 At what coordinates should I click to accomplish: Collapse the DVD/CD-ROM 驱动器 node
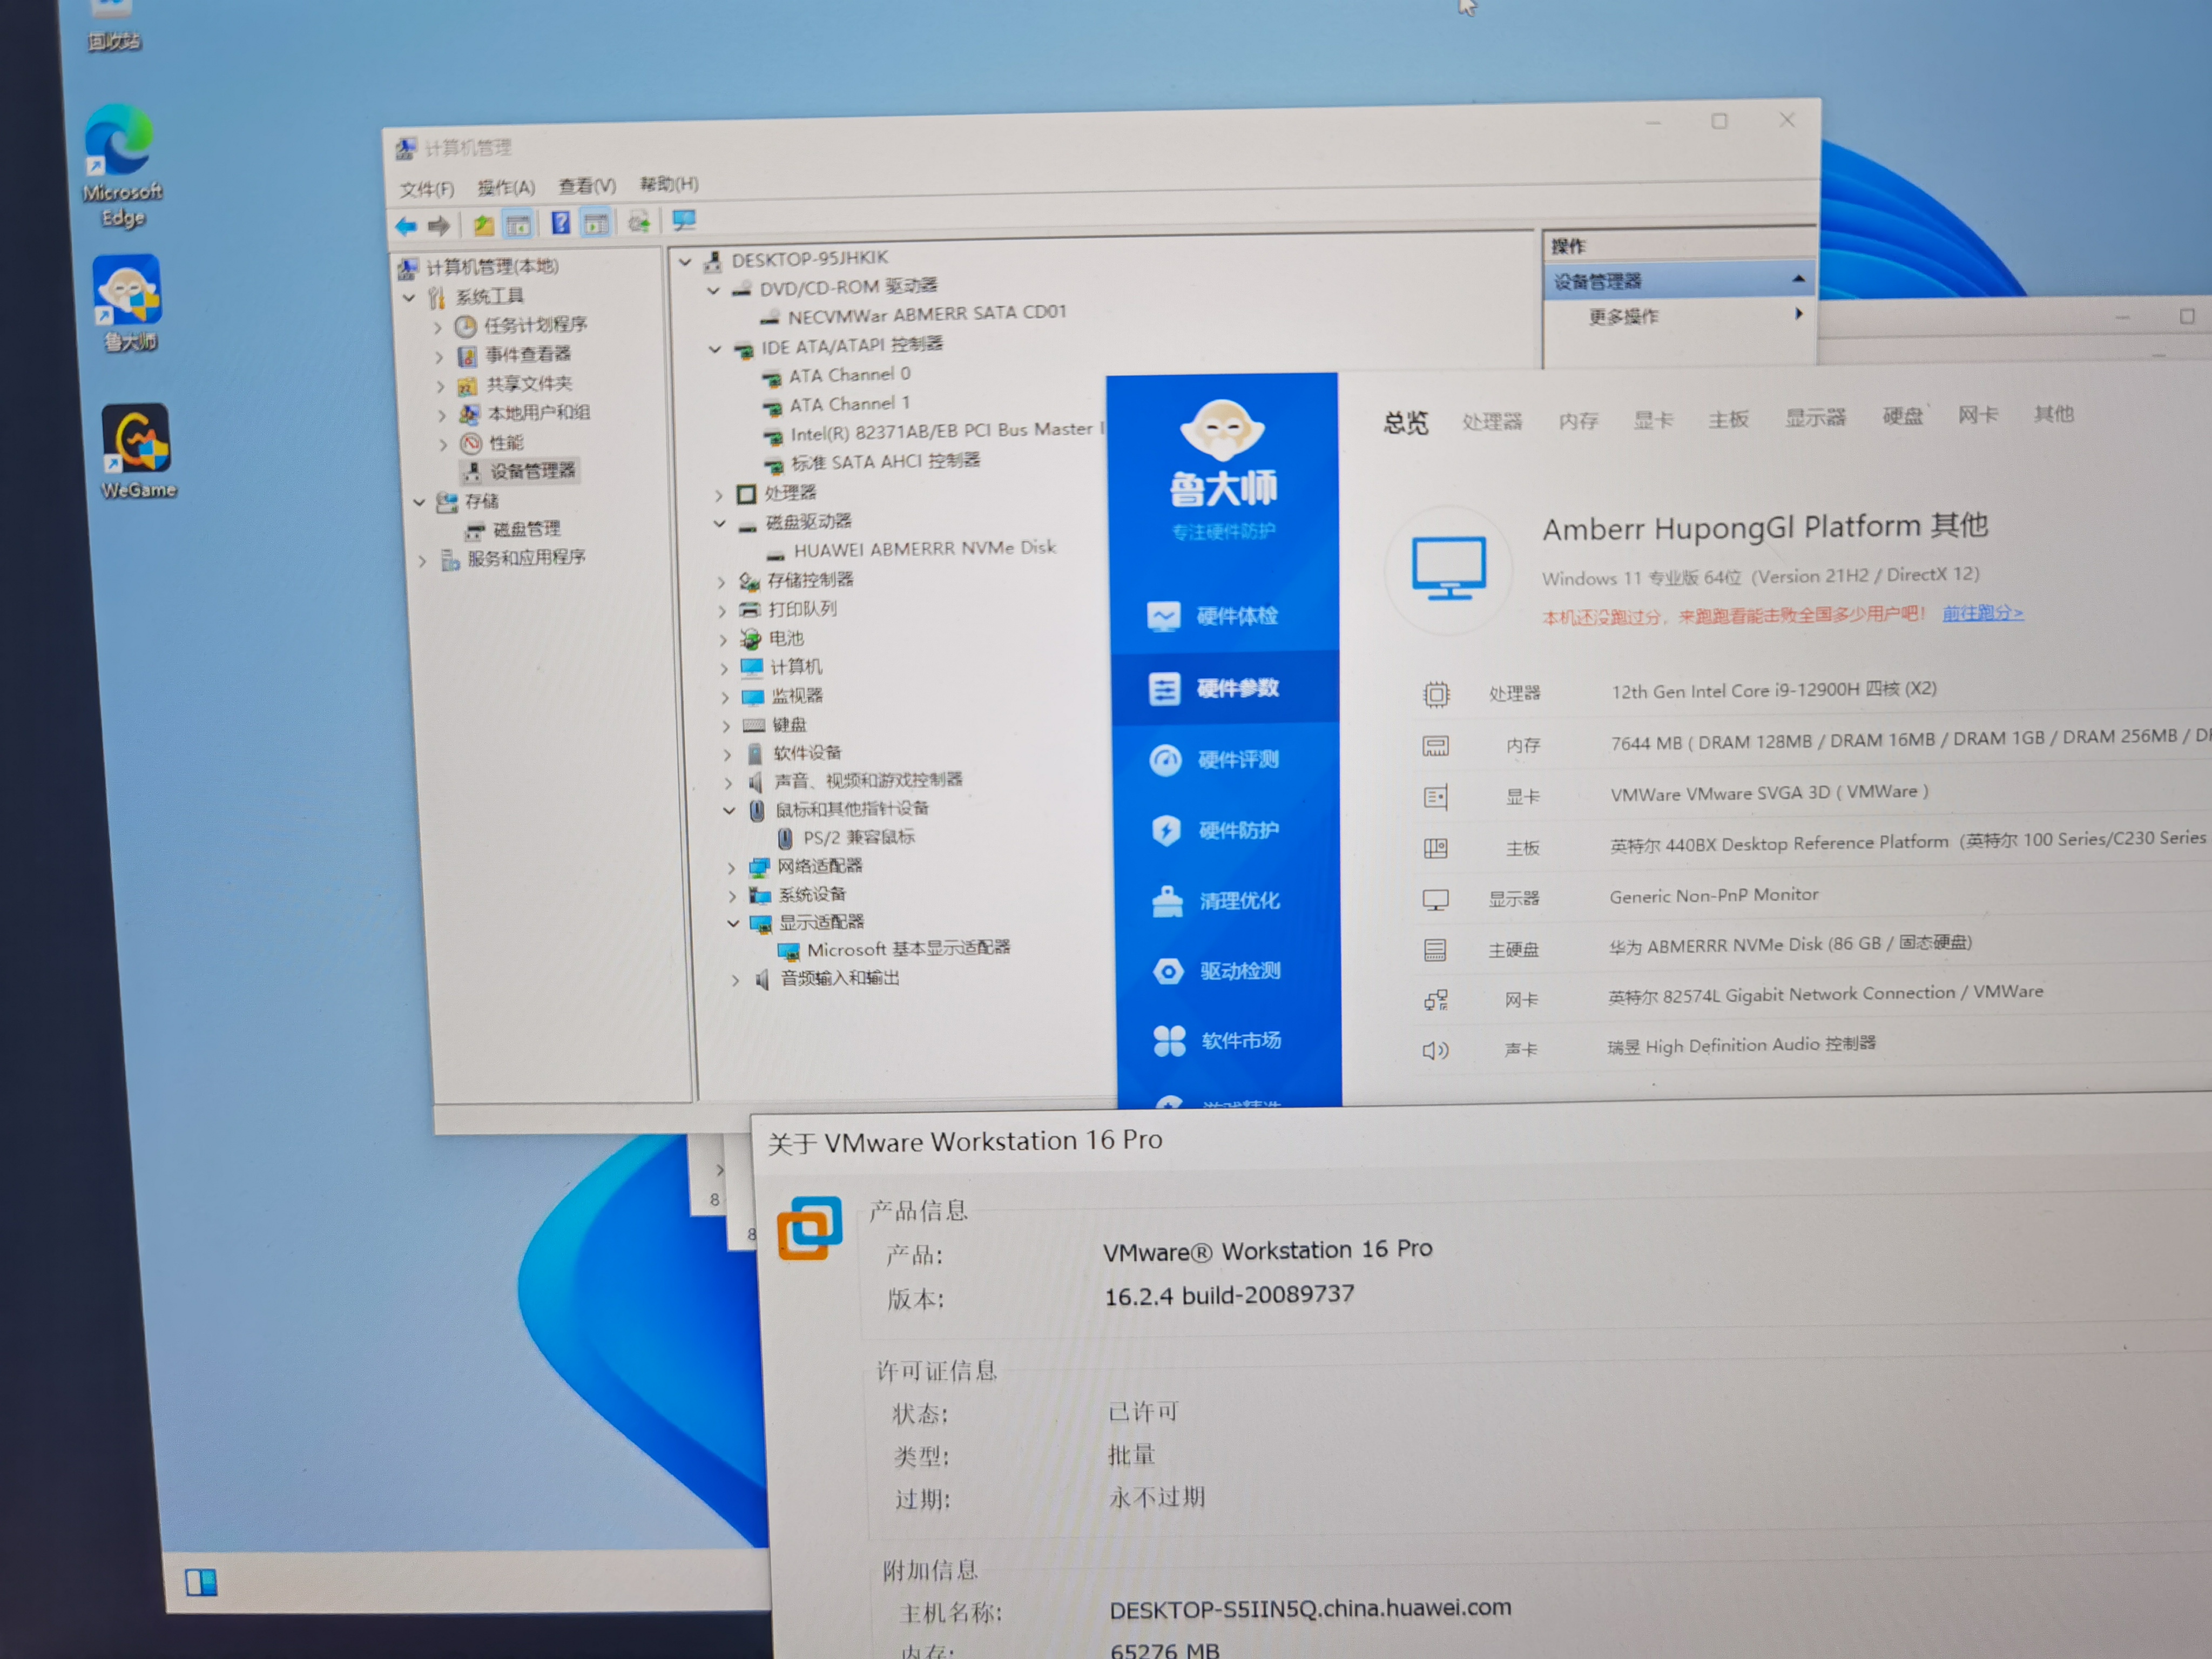713,290
